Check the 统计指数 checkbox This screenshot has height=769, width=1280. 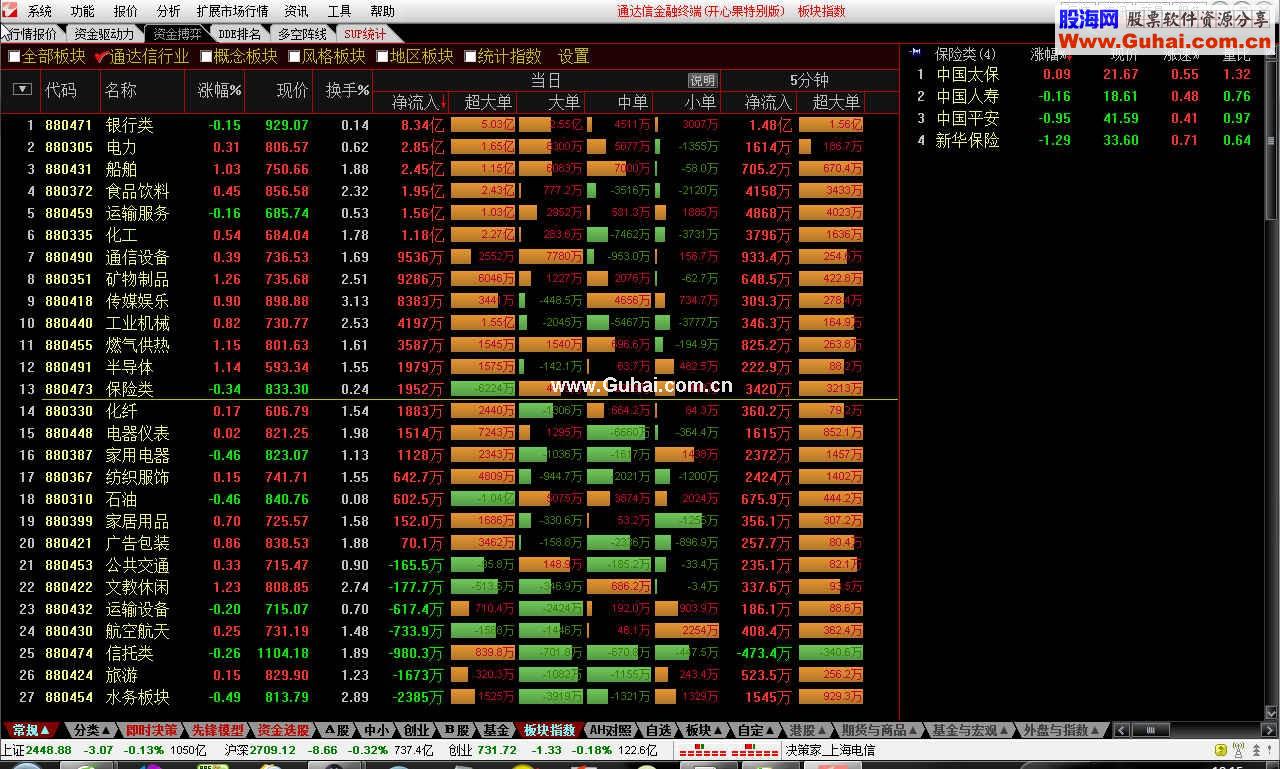pyautogui.click(x=470, y=56)
